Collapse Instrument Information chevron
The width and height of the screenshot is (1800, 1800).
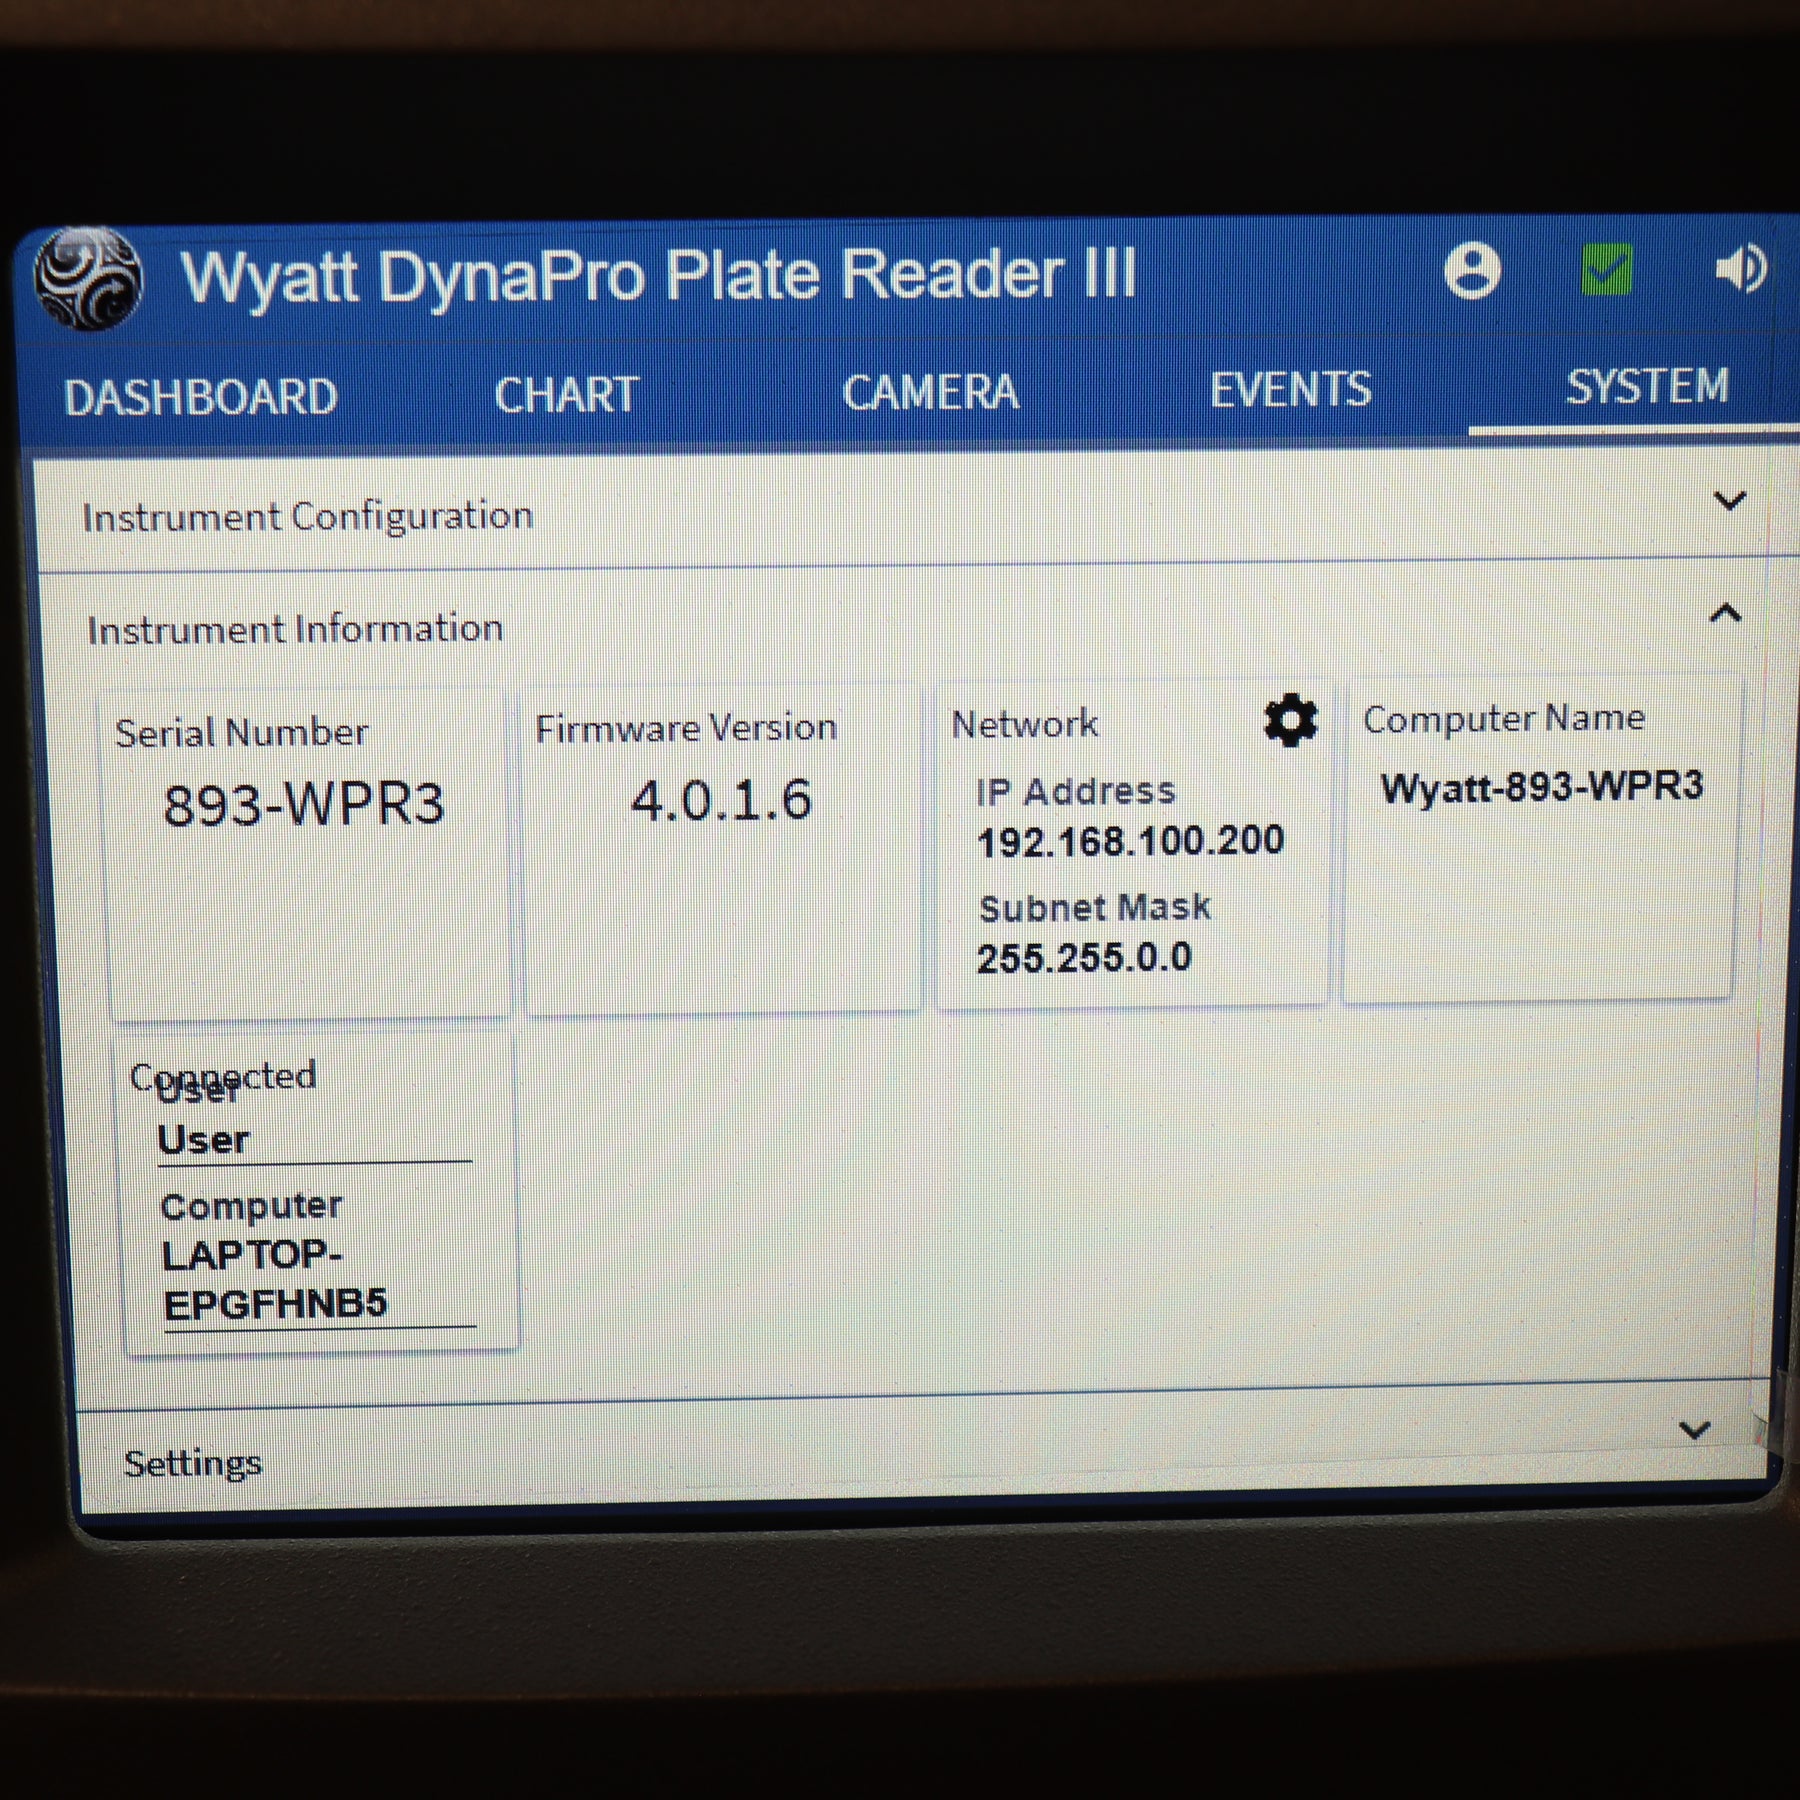coord(1726,613)
